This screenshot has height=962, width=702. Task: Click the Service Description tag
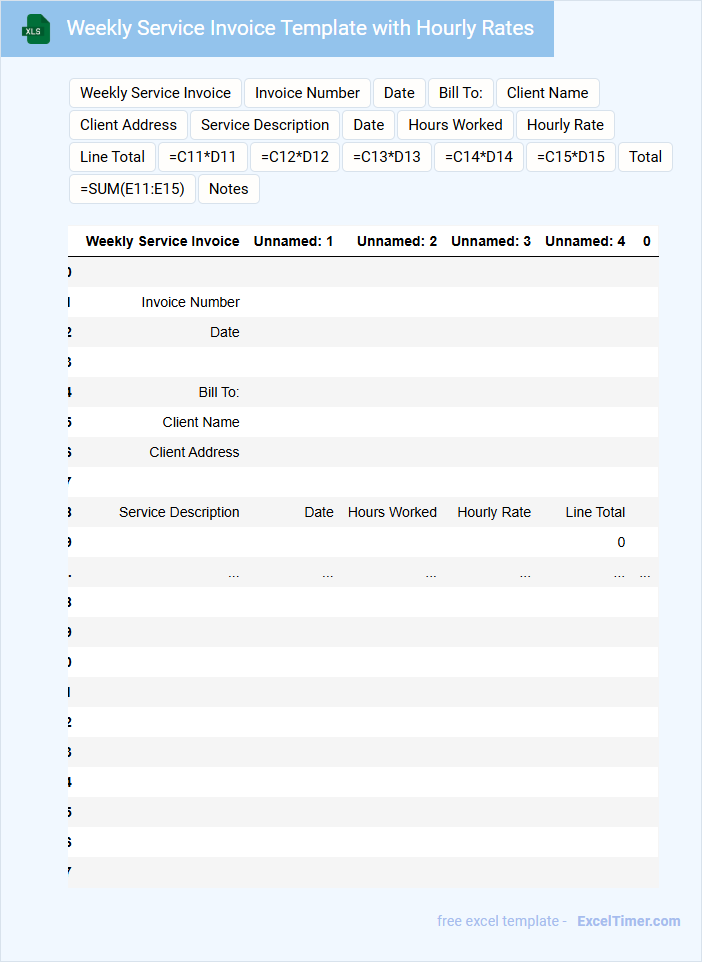coord(265,125)
